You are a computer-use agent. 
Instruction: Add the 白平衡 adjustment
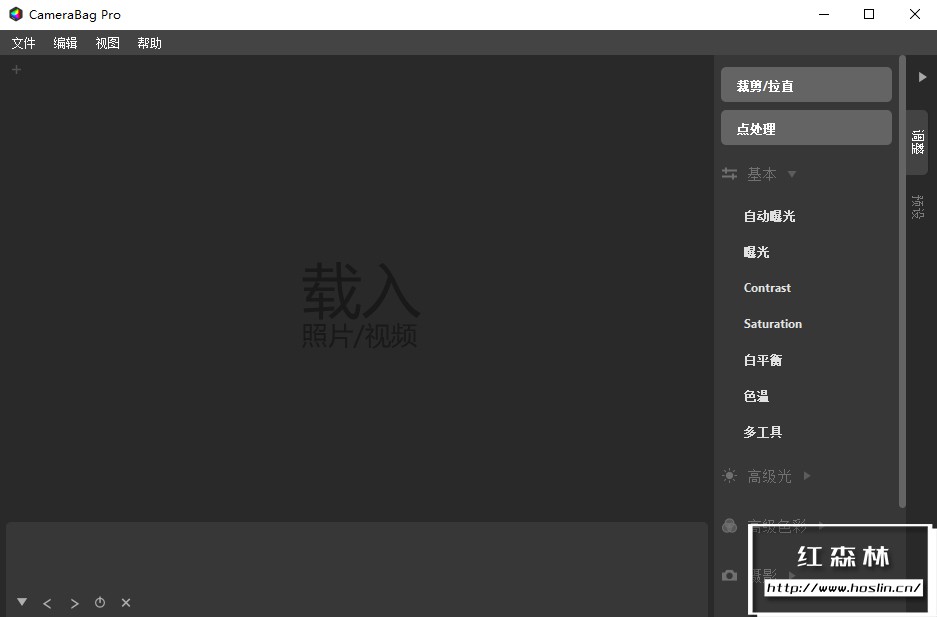763,360
